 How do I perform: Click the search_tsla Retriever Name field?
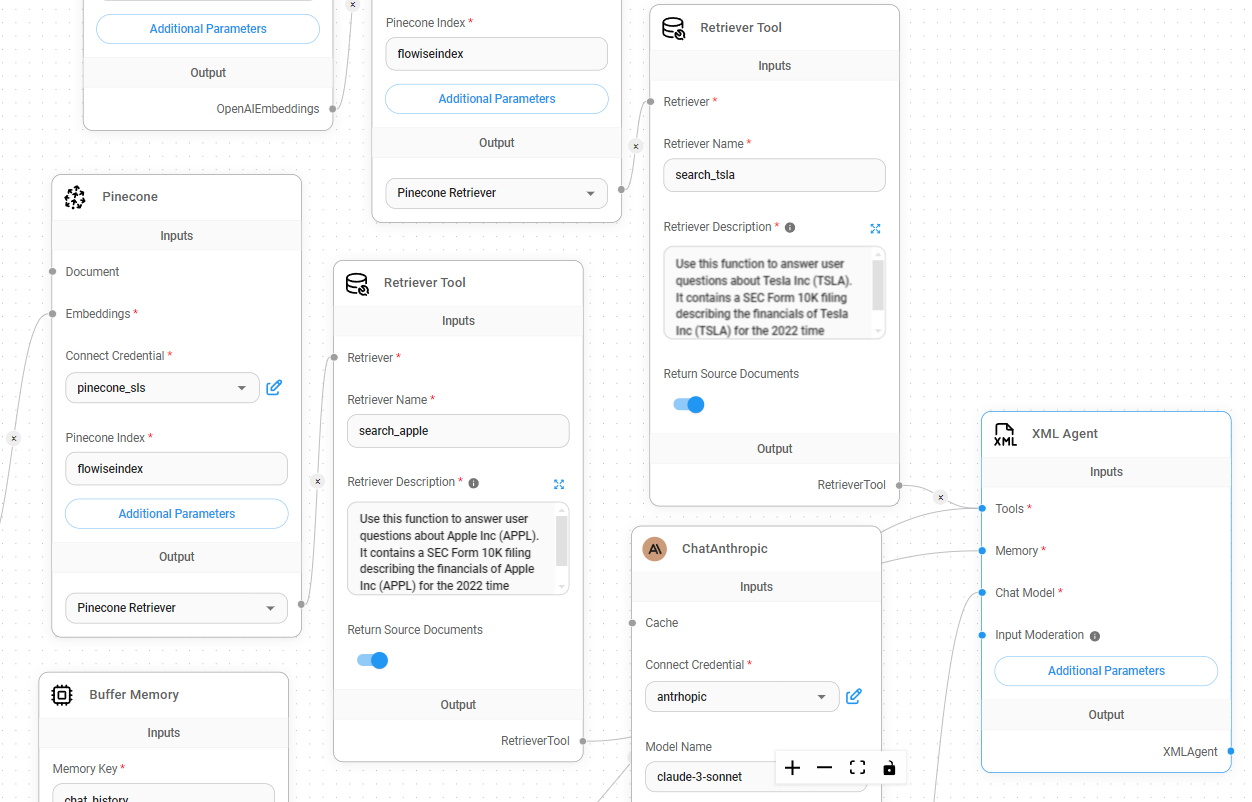coord(774,175)
